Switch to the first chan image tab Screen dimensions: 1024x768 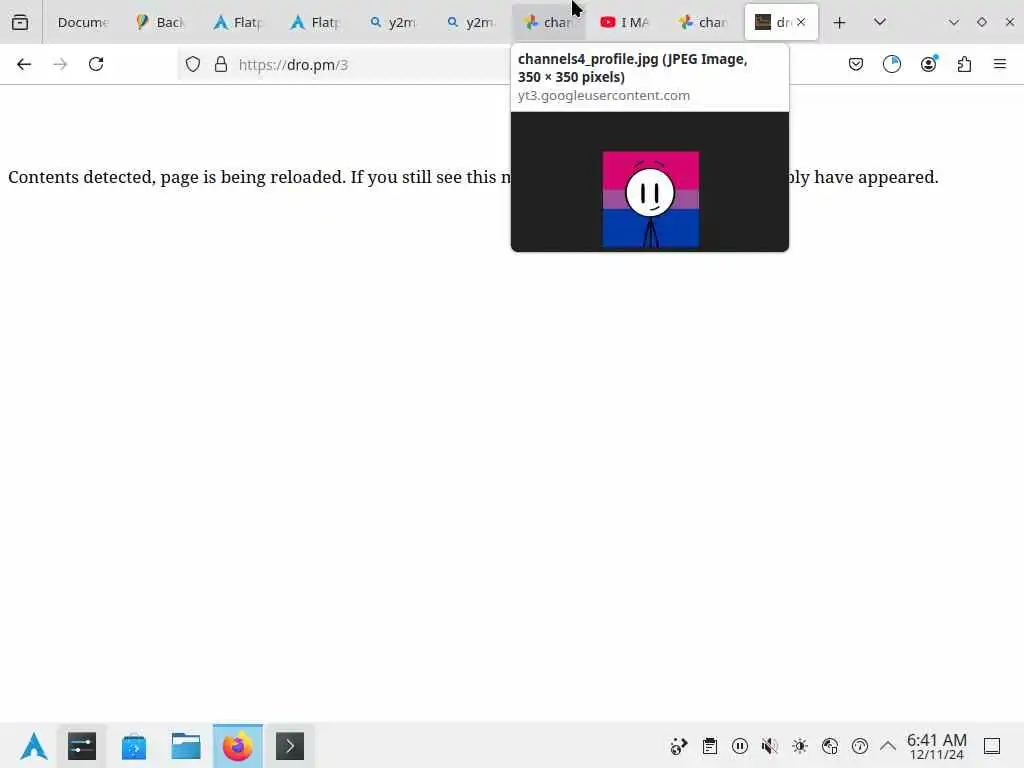pos(549,22)
